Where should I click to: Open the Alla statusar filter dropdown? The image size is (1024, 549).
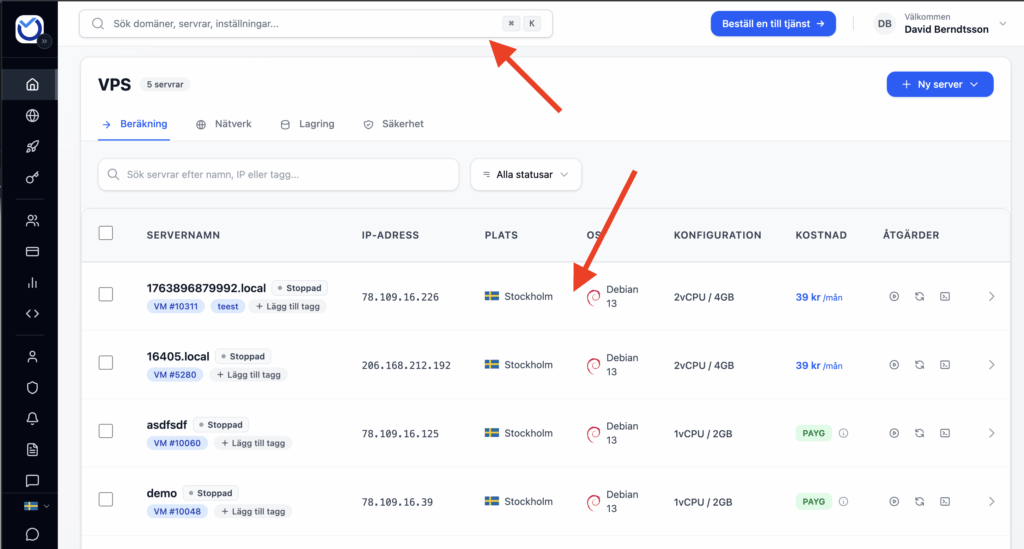pyautogui.click(x=526, y=174)
